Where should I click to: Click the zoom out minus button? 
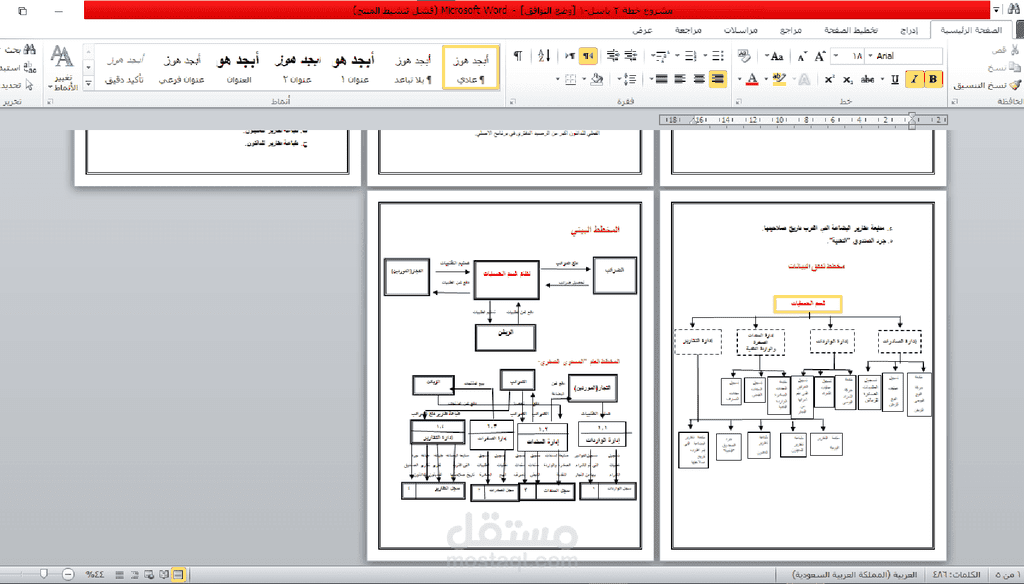(68, 574)
